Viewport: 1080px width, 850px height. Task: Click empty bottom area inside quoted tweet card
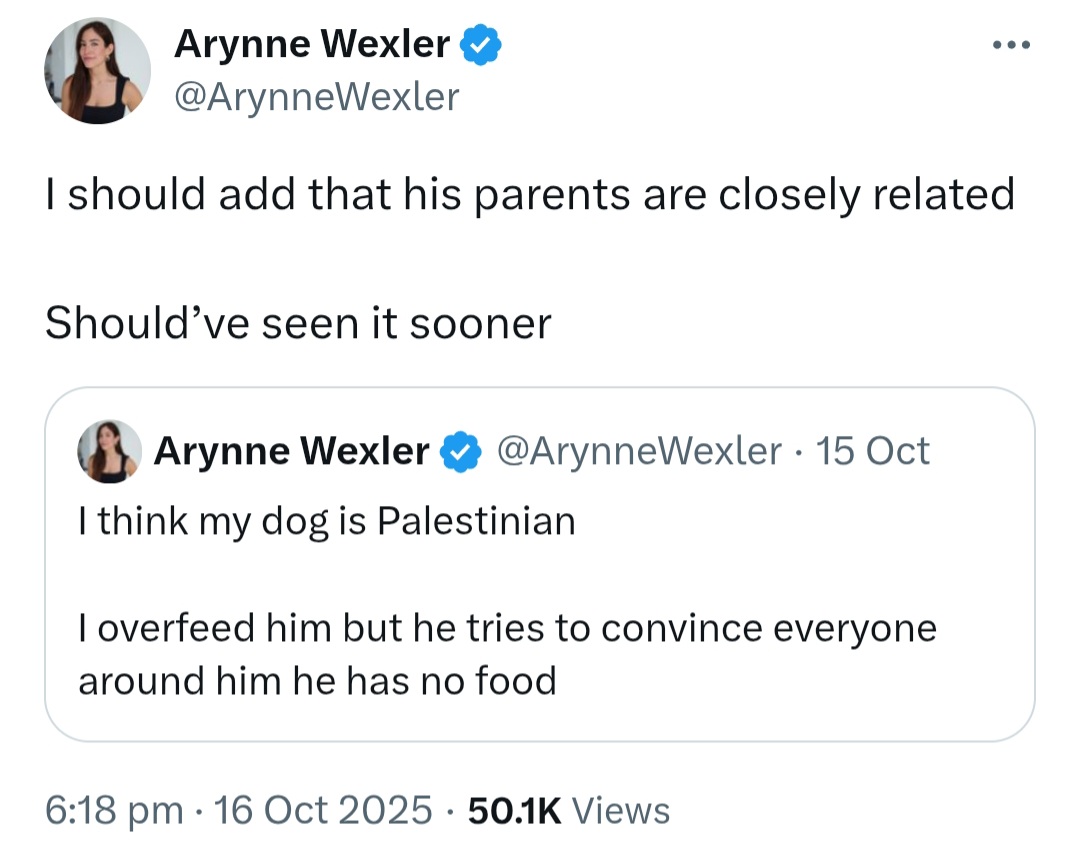(x=540, y=722)
